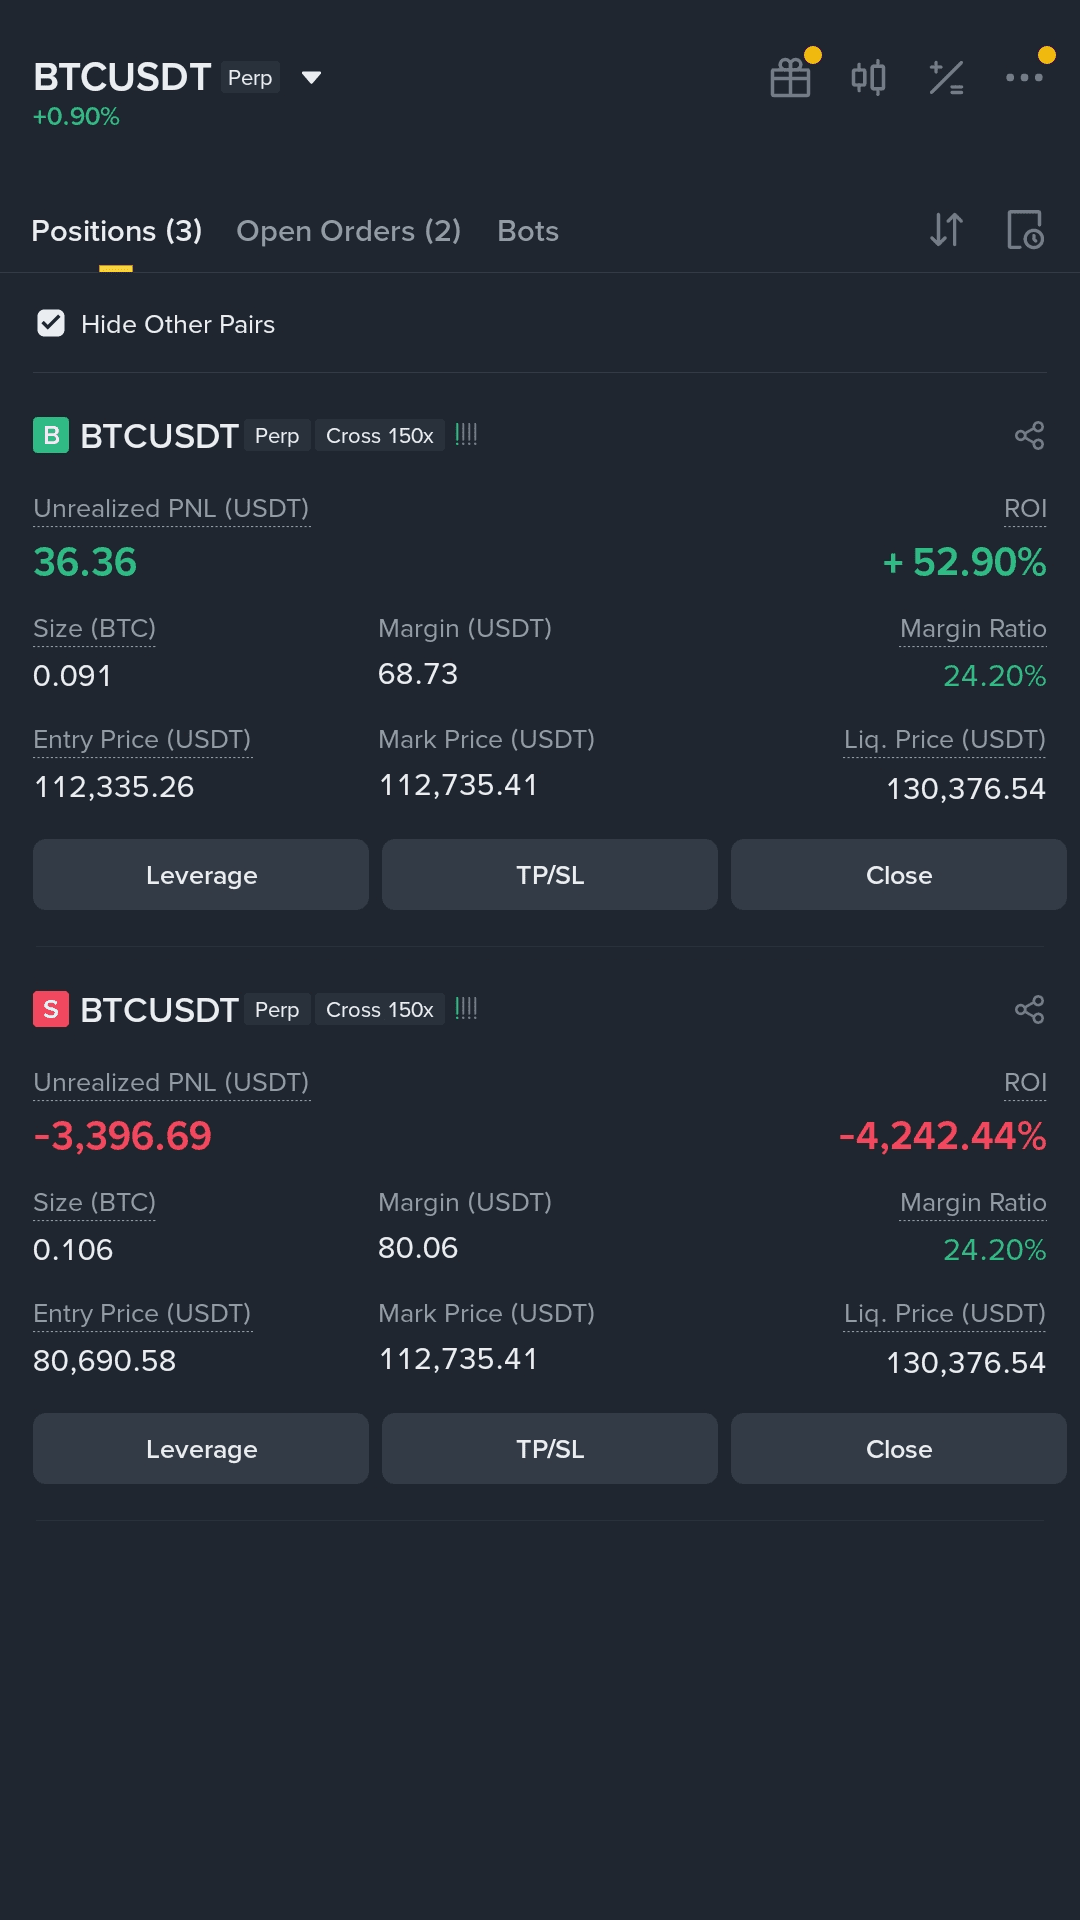The height and width of the screenshot is (1920, 1080).
Task: Switch to Open Orders (2) tab
Action: point(348,231)
